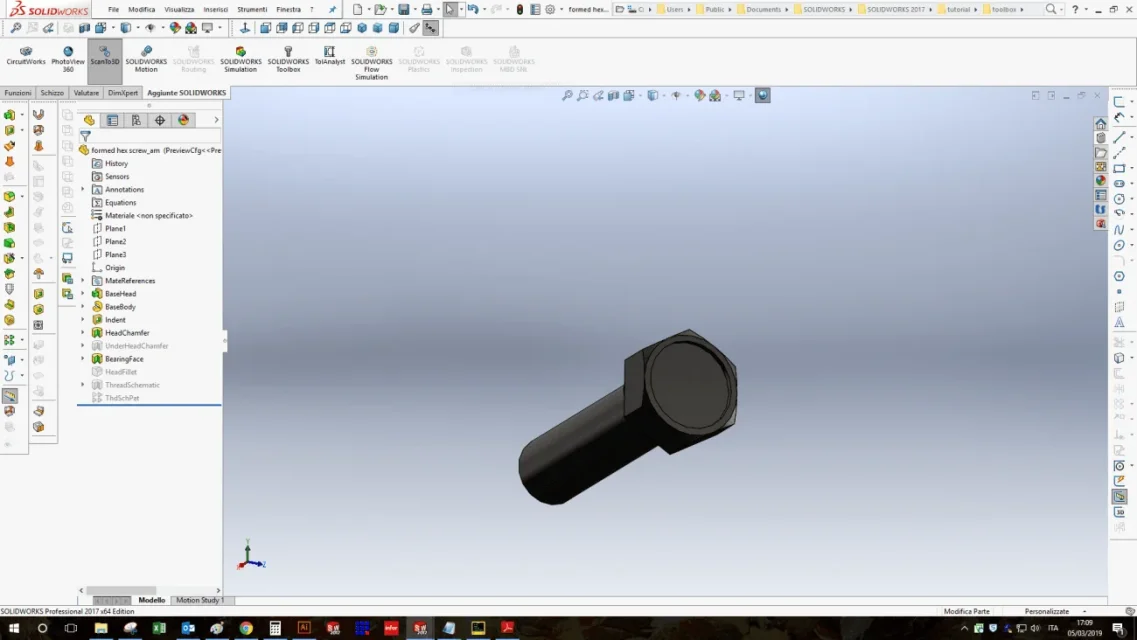
Task: Launch PhotoView 360 add-in
Action: 67,59
